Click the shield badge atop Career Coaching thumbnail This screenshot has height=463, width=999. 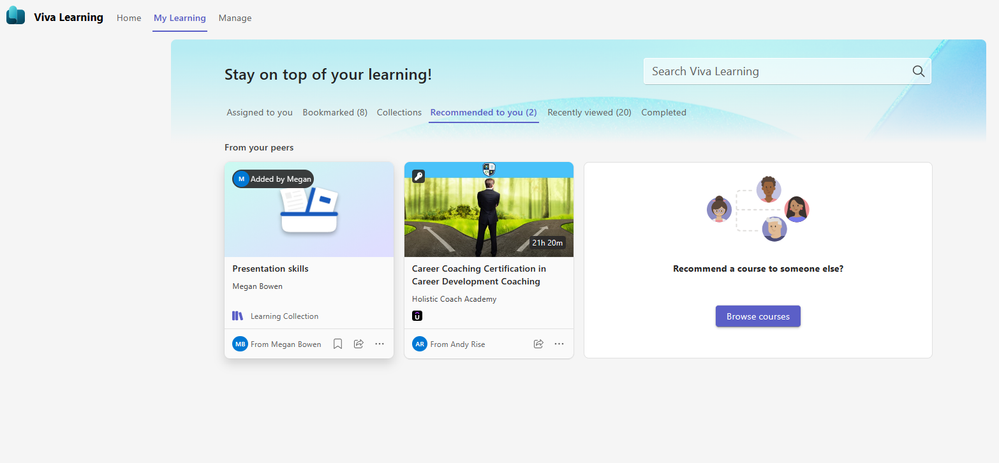489,169
